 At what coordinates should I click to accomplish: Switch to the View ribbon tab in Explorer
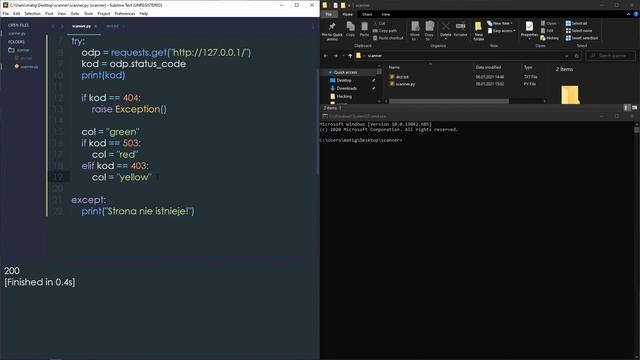click(385, 14)
